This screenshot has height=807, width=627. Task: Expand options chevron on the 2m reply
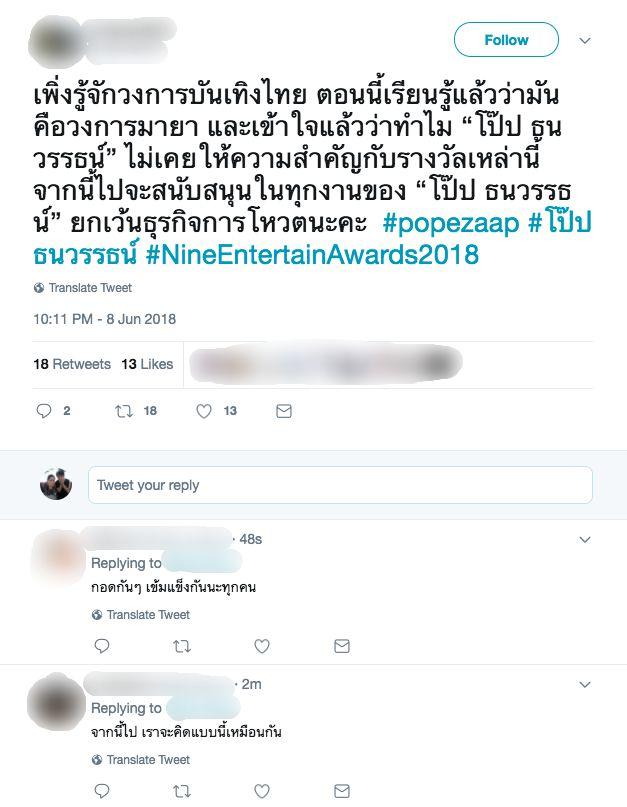point(585,685)
